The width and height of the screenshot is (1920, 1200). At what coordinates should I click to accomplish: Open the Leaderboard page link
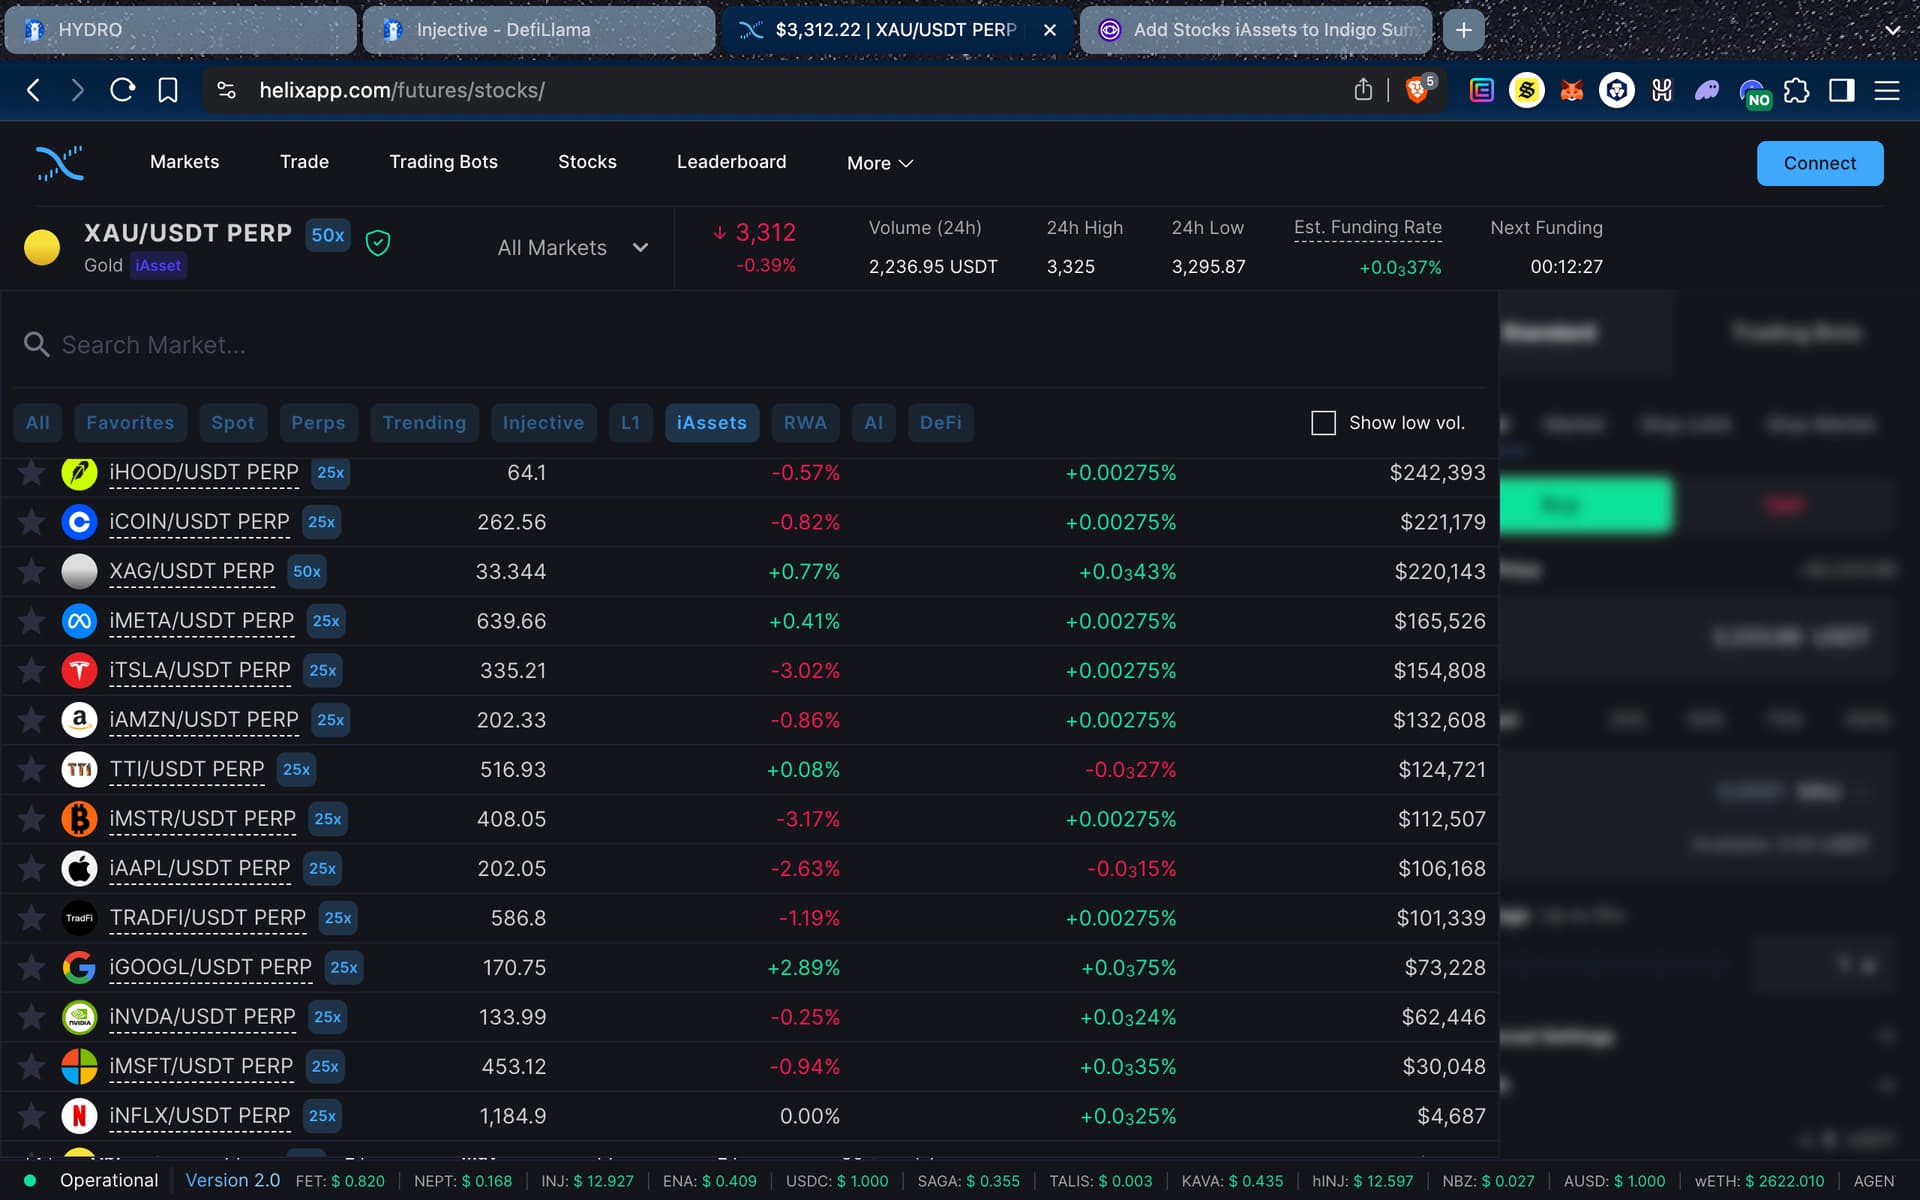click(732, 162)
